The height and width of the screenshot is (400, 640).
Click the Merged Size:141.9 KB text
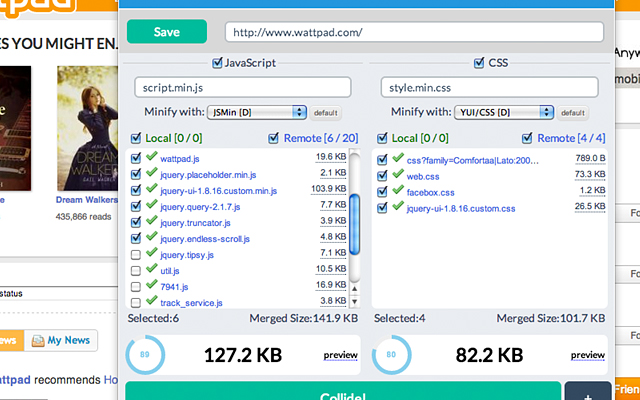[x=304, y=318]
